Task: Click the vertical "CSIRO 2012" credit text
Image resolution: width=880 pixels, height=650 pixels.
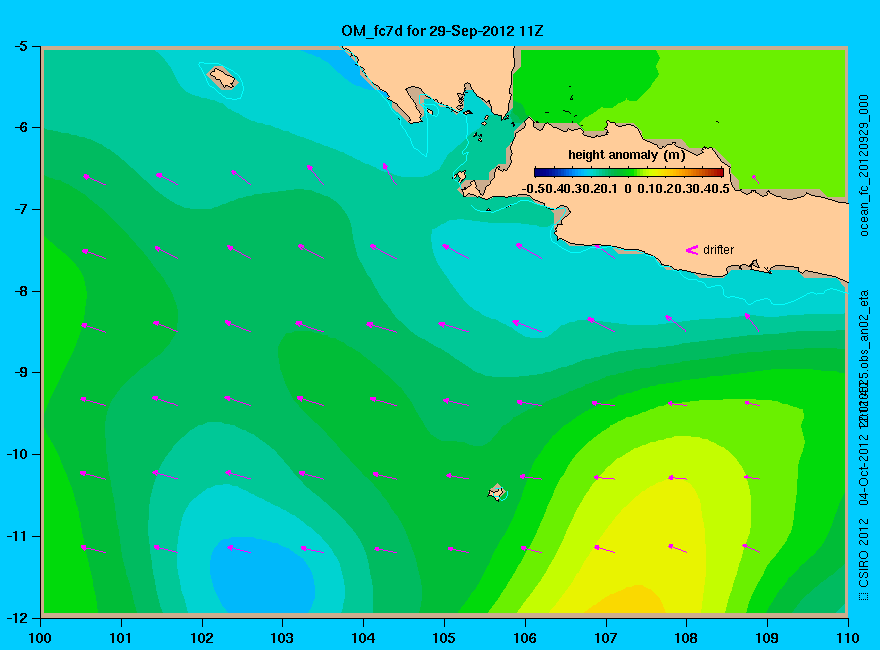Action: tap(864, 555)
